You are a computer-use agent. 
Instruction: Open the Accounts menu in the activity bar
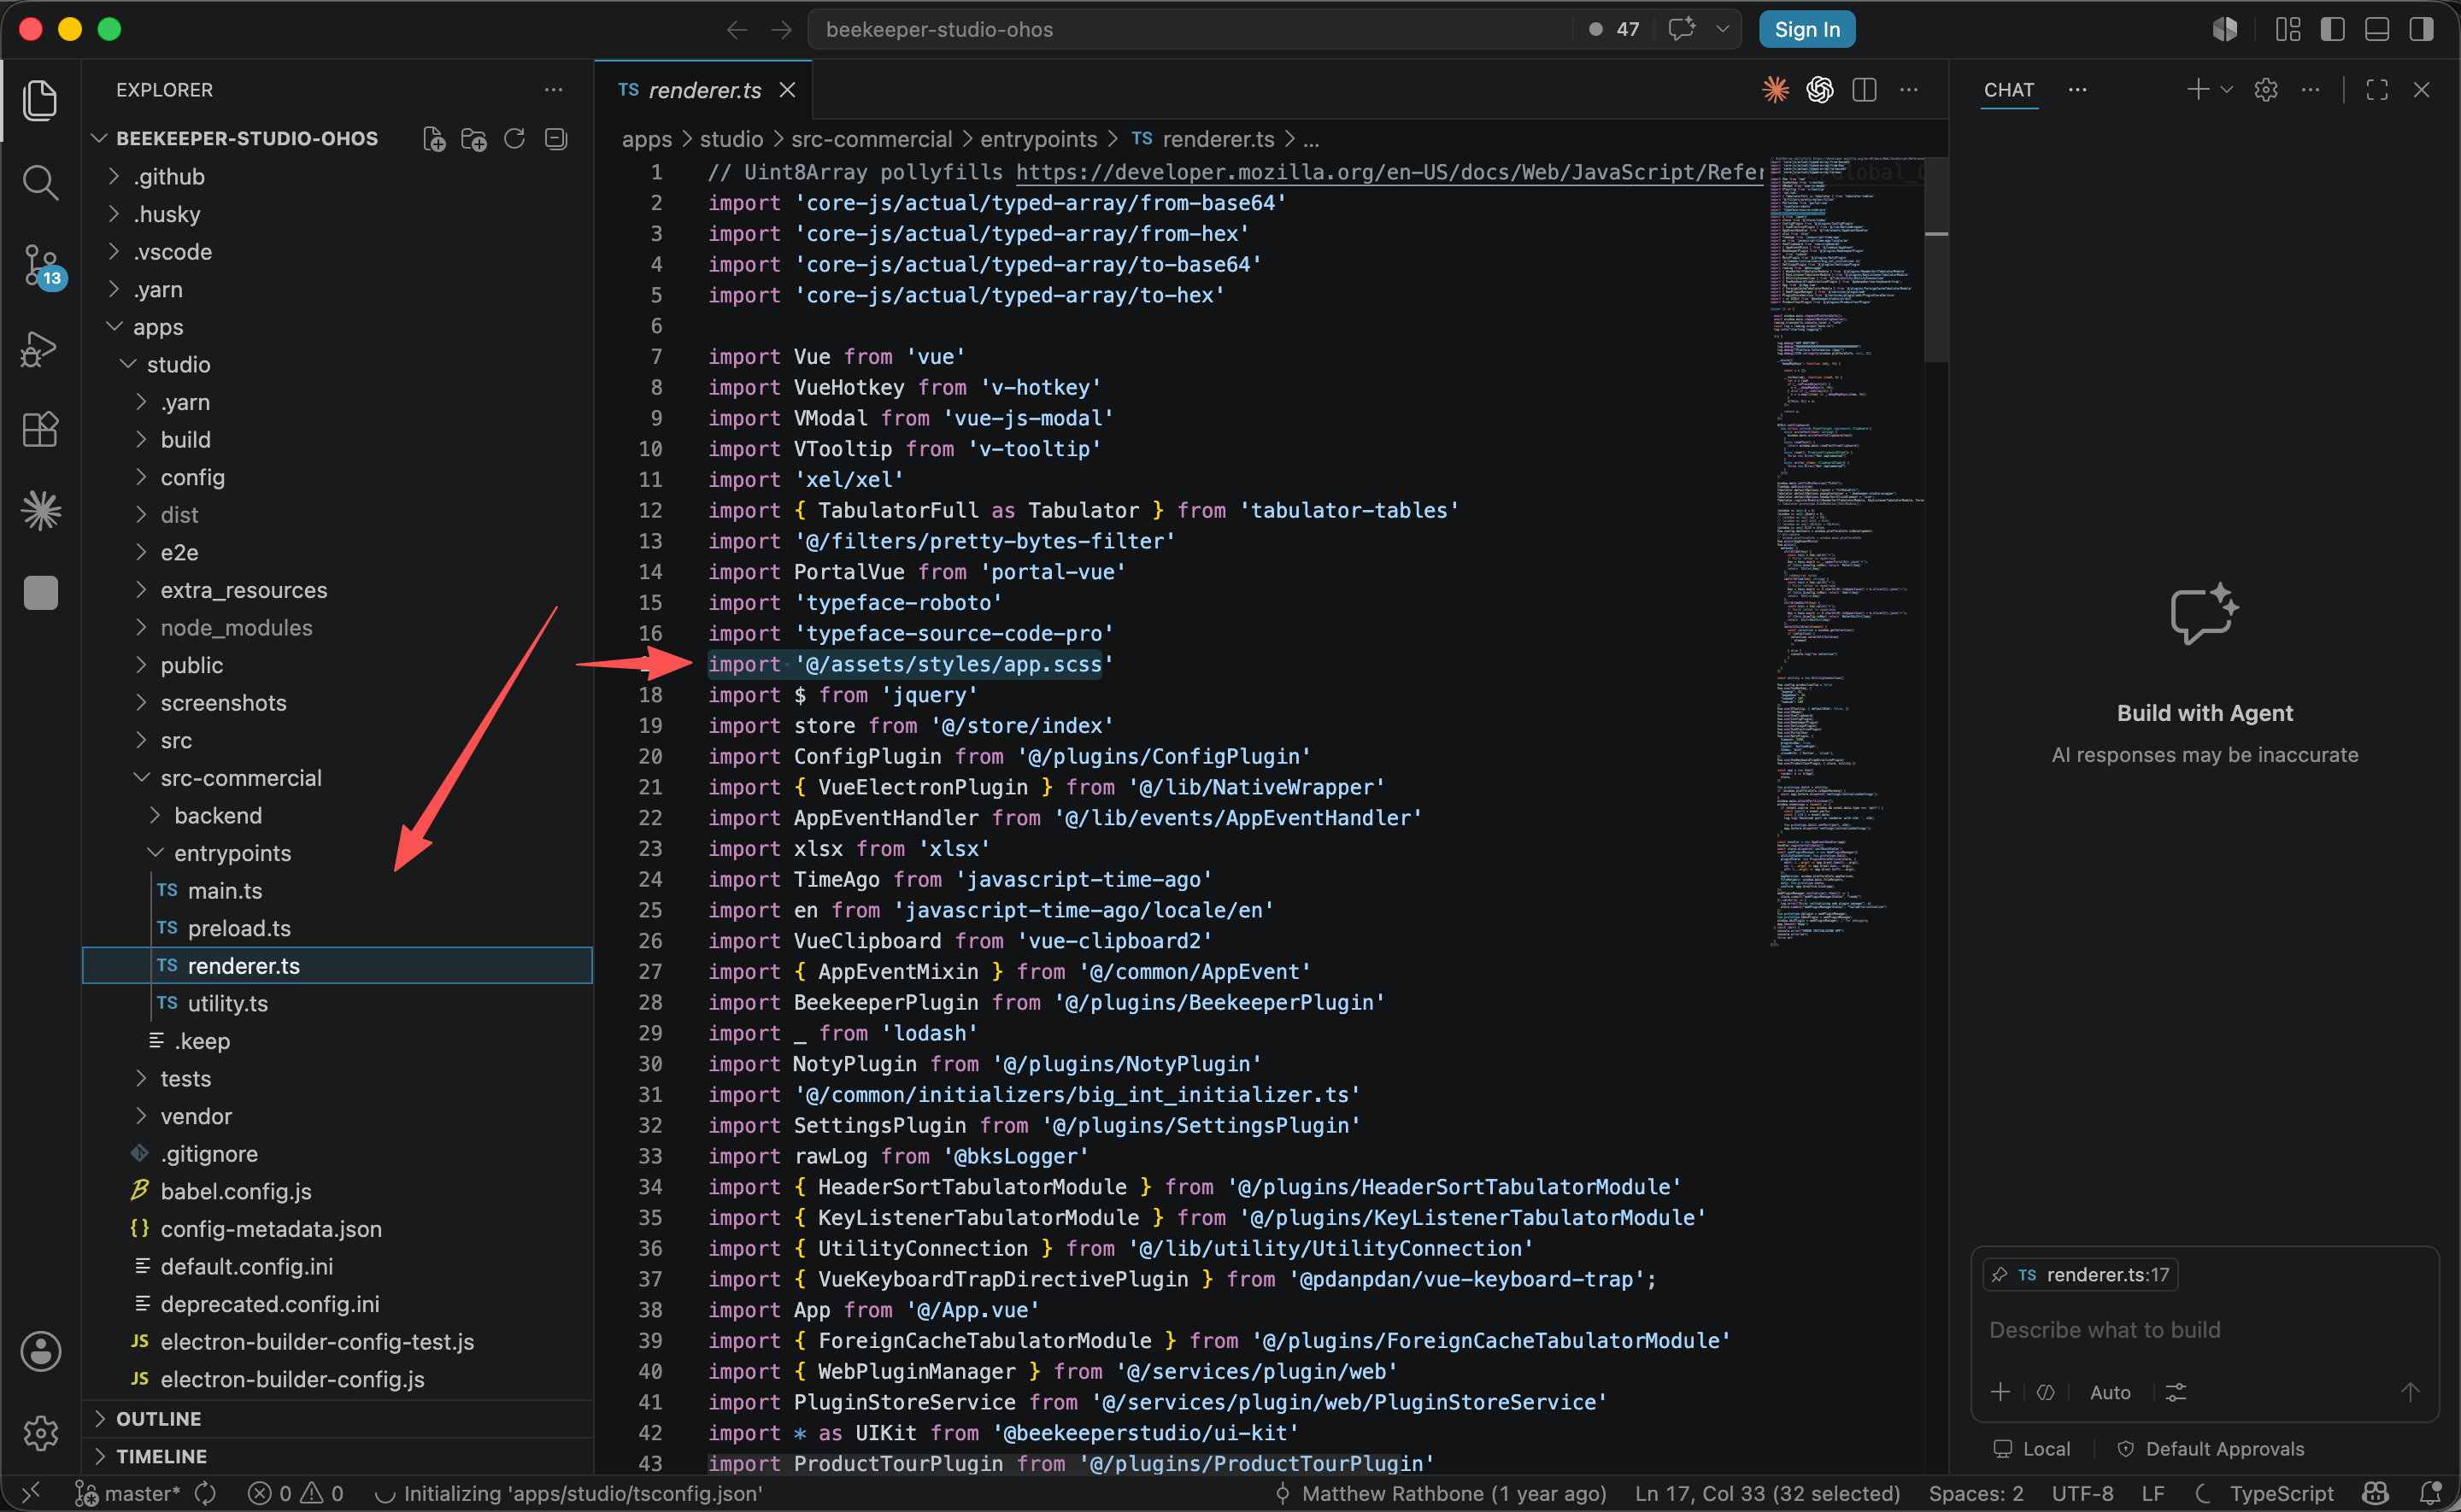(x=40, y=1351)
